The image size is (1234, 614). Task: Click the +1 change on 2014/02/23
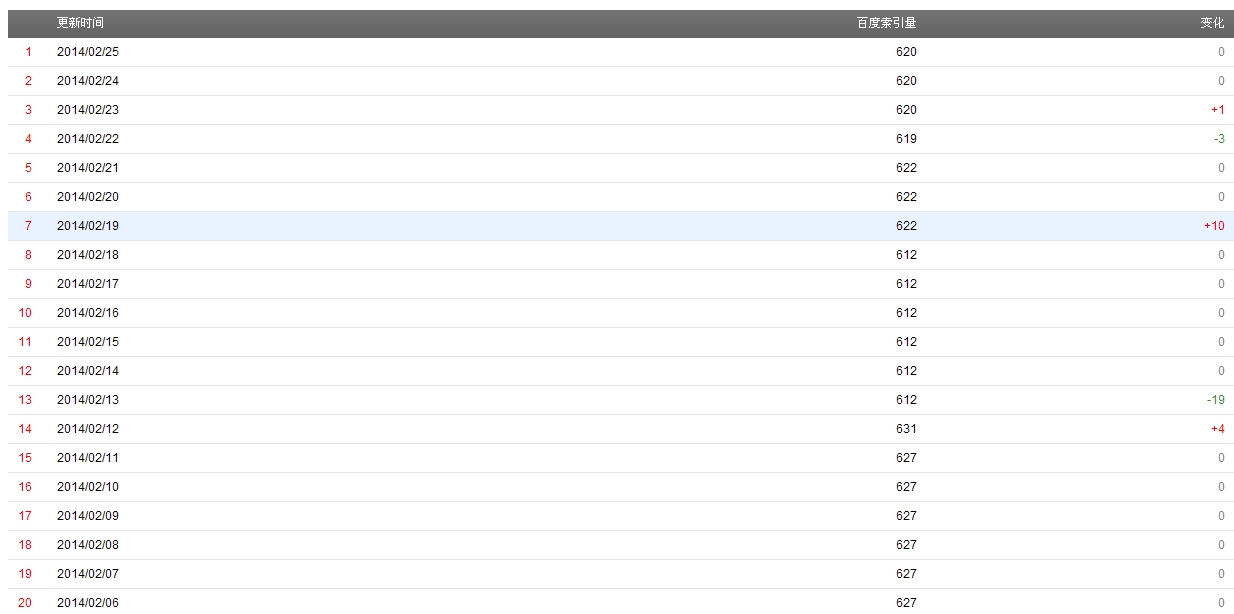click(x=1217, y=110)
